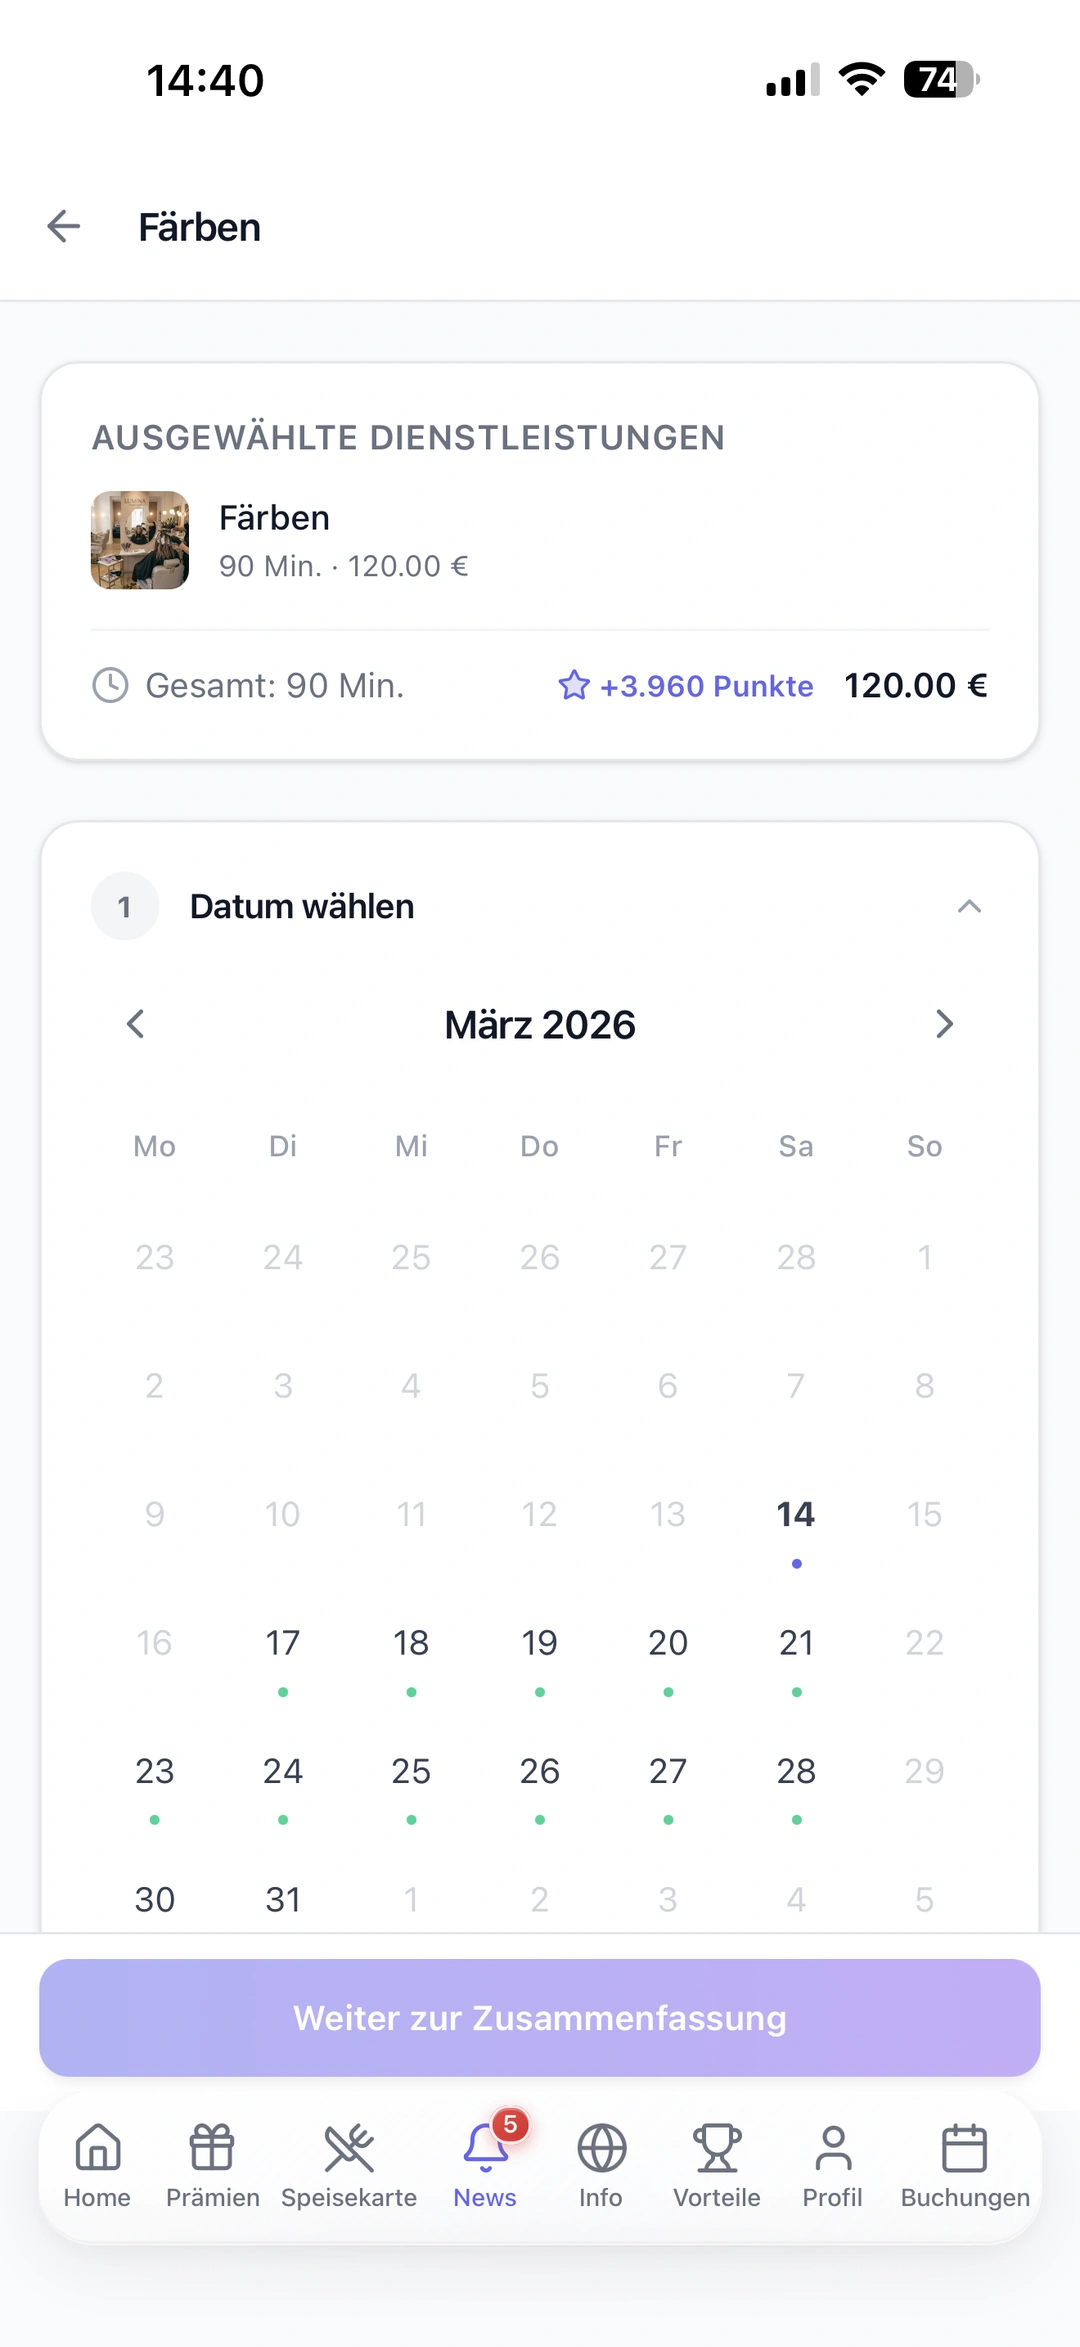Open the Info globe icon
The image size is (1080, 2347).
[x=601, y=2166]
